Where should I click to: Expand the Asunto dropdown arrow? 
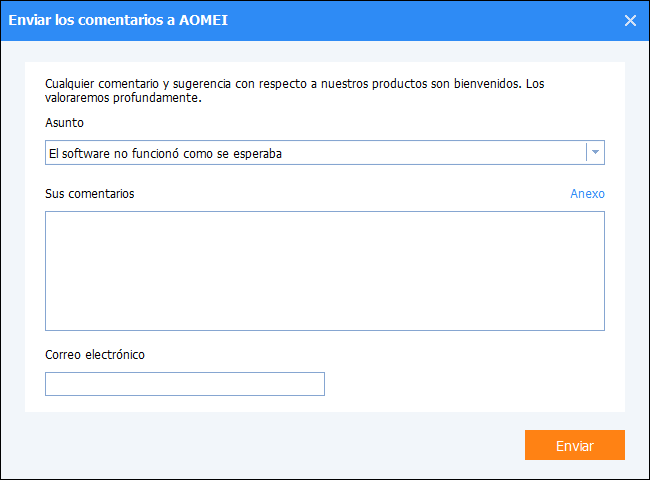coord(595,152)
